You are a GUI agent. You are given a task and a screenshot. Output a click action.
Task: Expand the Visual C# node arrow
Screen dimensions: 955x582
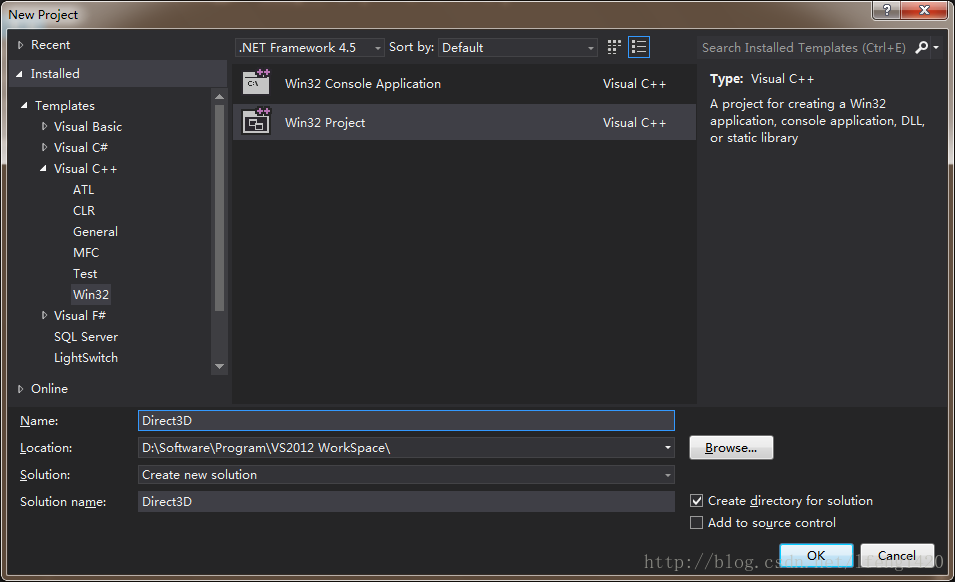tap(44, 147)
